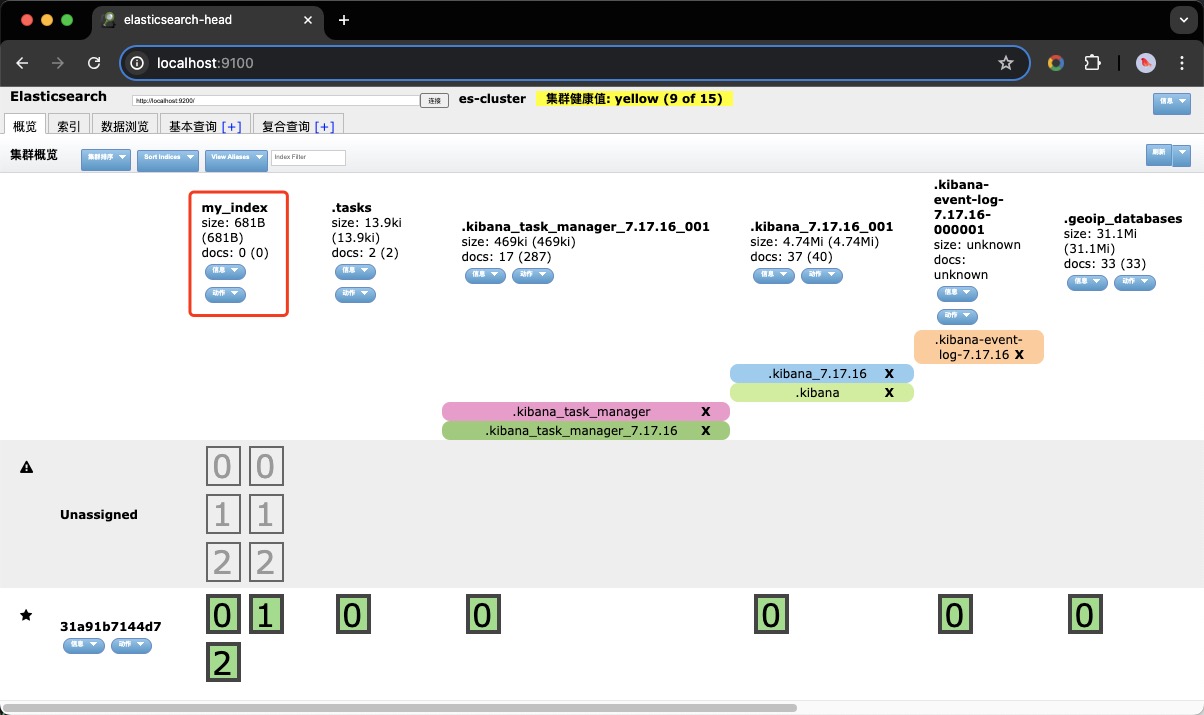Click the 连接 connect button
1204x715 pixels.
click(434, 100)
